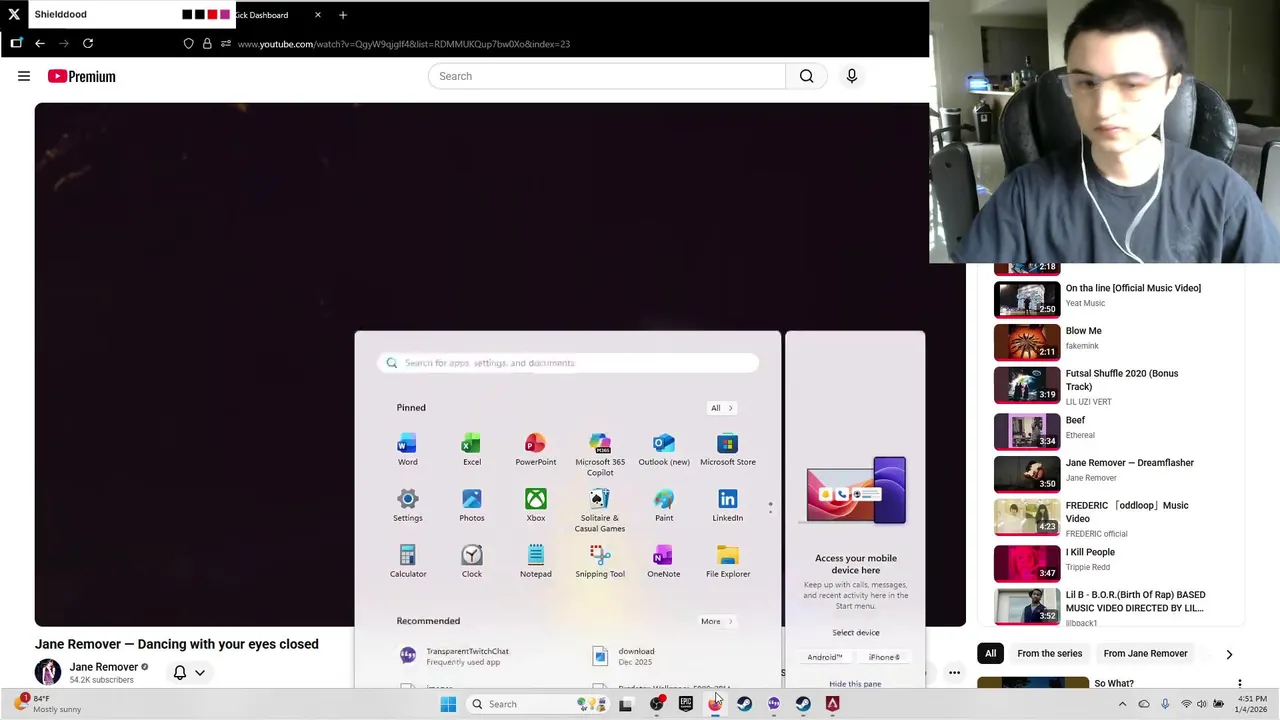Open Notepad from pinned apps
1280x720 pixels.
point(535,562)
